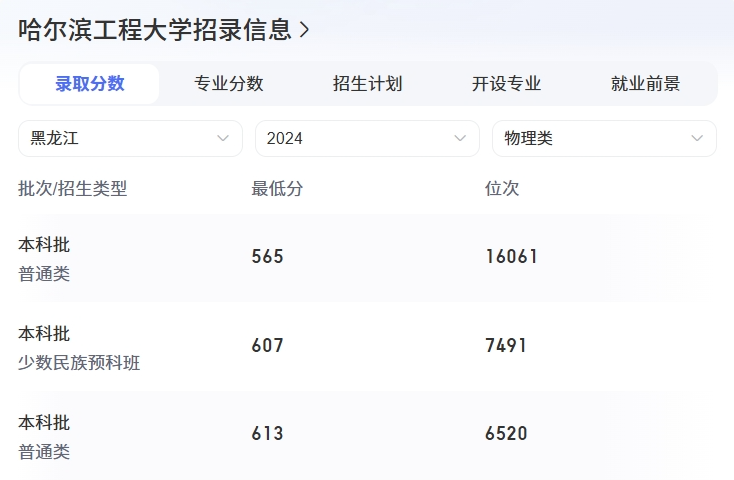Open the 招生计划 tab
This screenshot has height=480, width=734.
point(368,84)
